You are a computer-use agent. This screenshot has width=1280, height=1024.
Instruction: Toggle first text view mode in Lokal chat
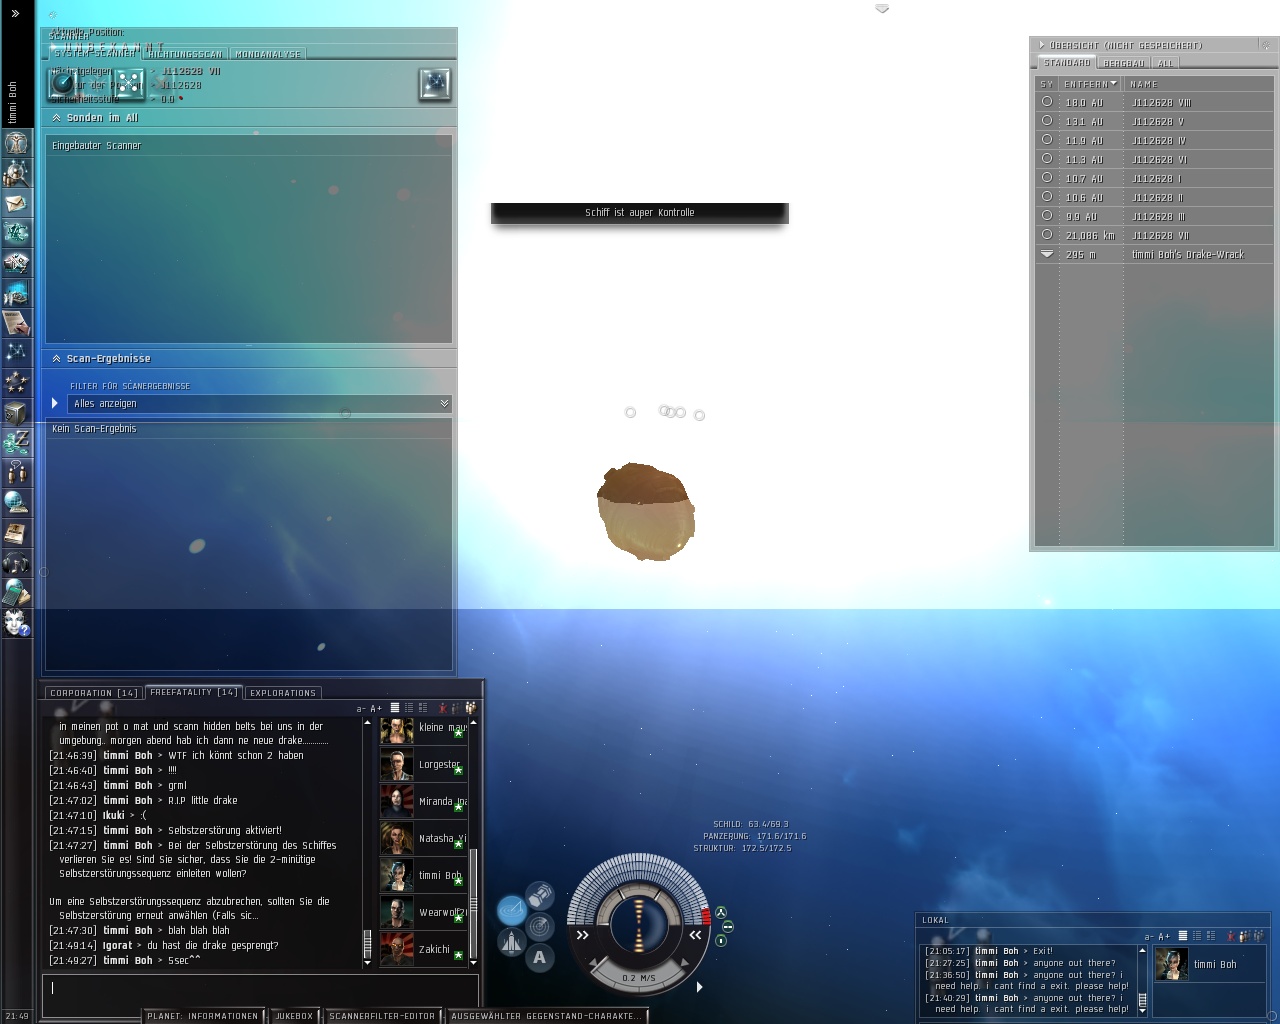[x=1182, y=936]
